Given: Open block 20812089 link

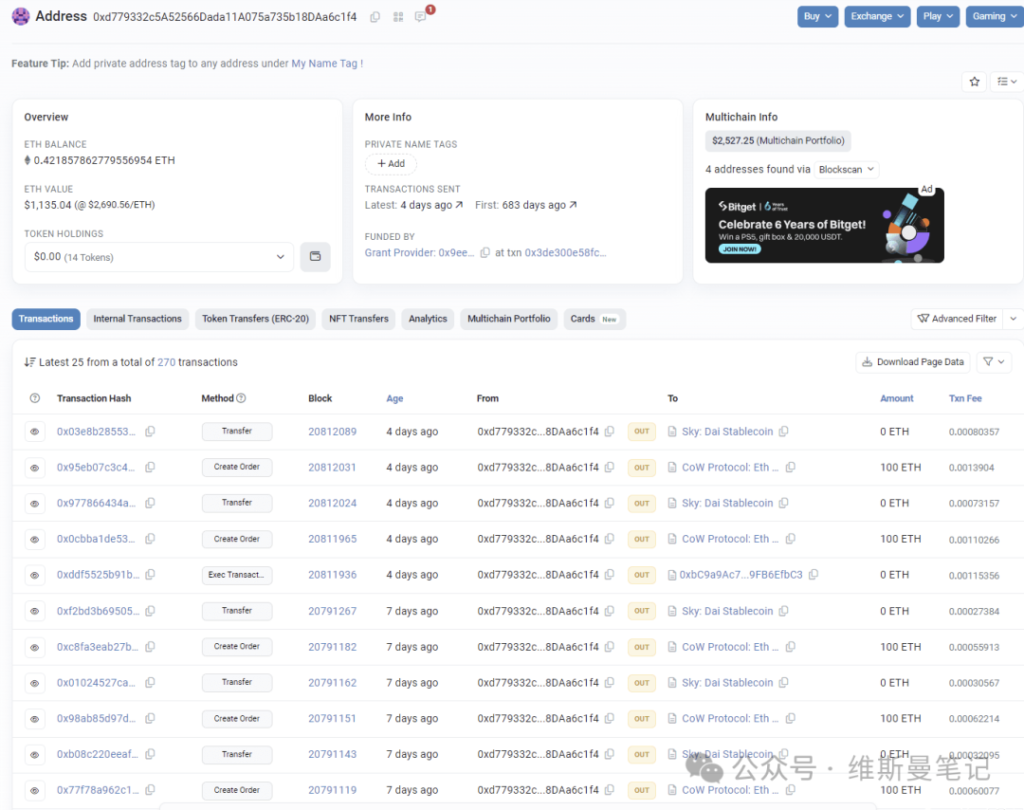Looking at the screenshot, I should point(332,431).
